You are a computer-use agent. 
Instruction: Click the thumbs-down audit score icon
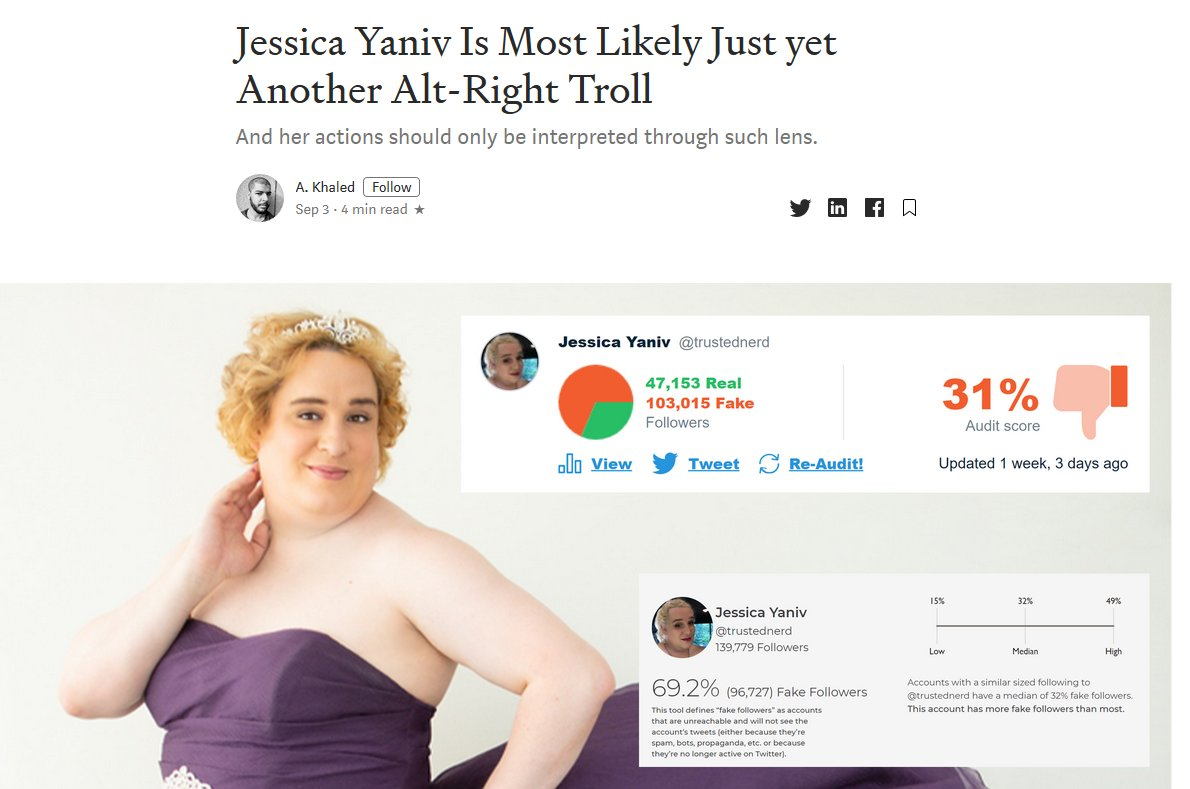coord(1091,401)
